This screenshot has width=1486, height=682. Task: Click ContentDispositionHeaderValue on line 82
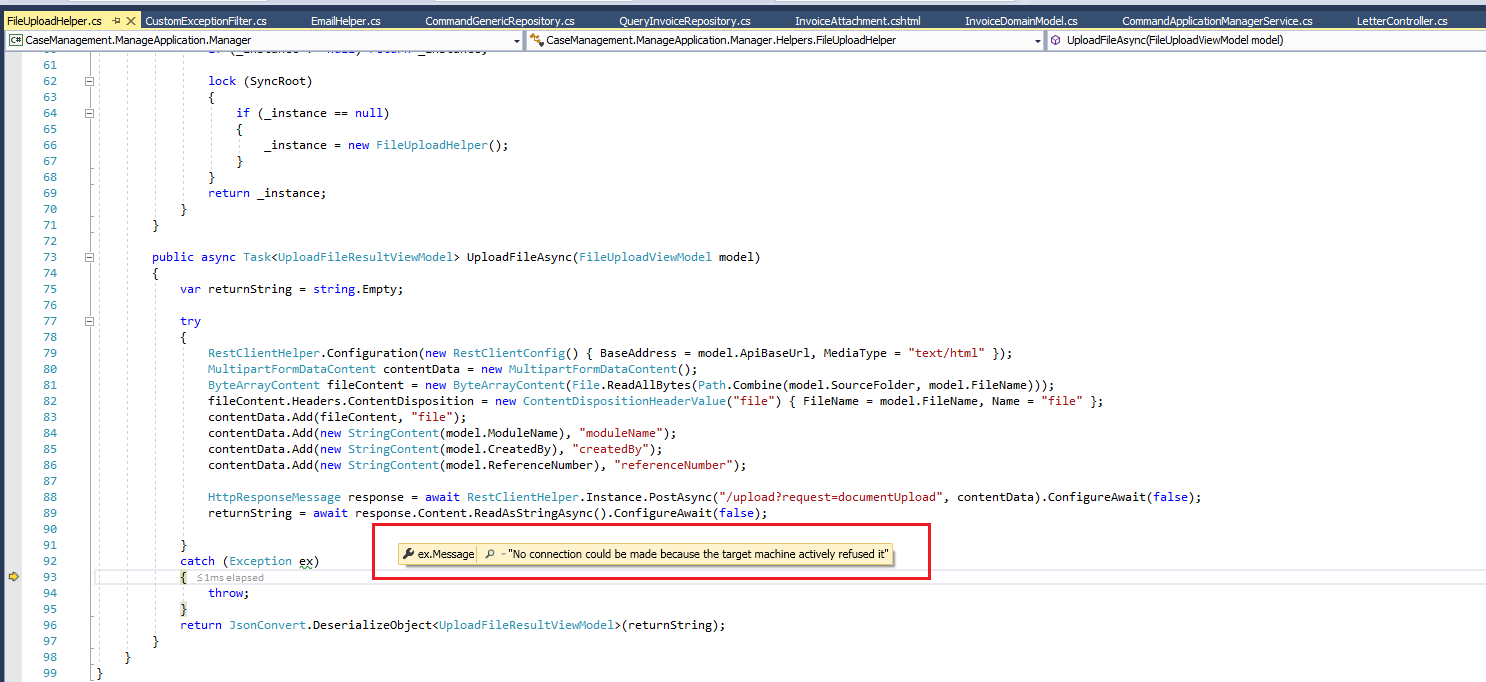pos(626,401)
